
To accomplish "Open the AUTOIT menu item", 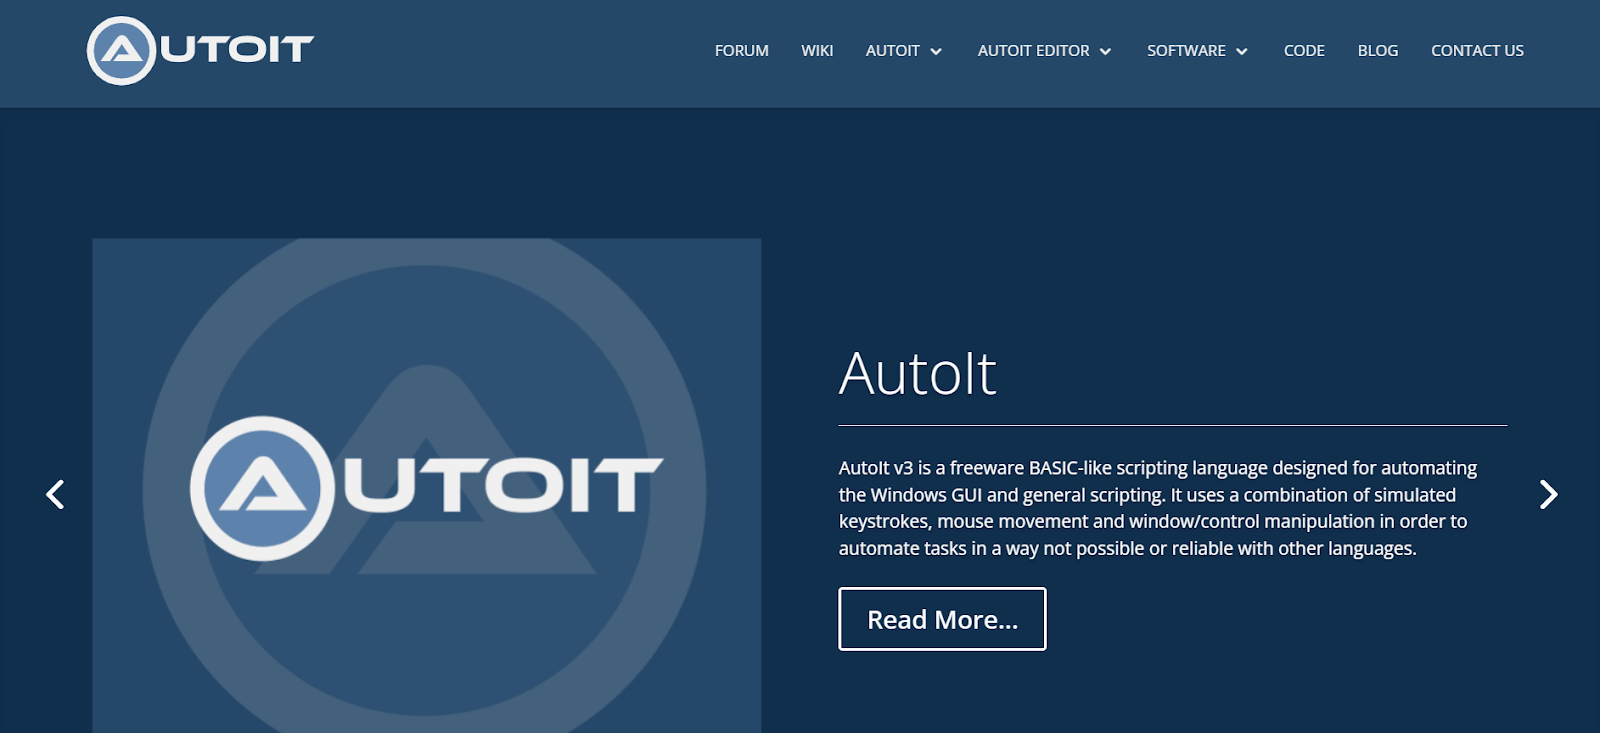I will (x=892, y=50).
